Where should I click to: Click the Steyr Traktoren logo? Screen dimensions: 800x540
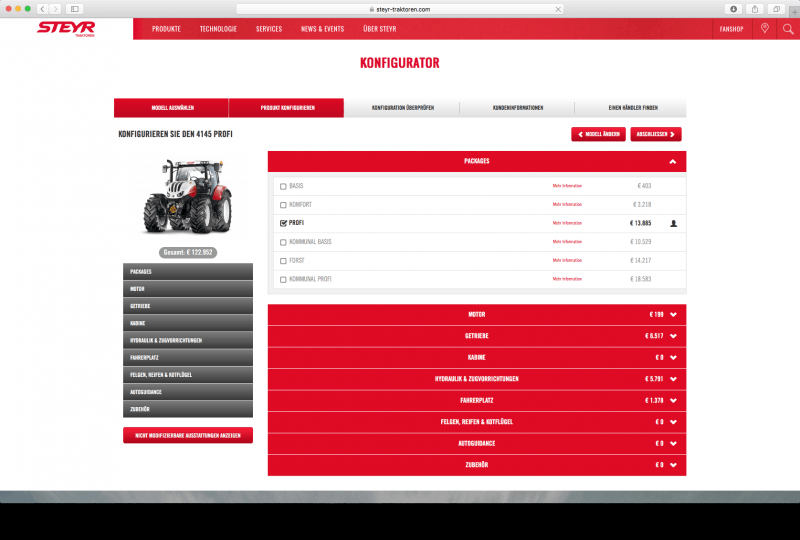click(x=66, y=29)
